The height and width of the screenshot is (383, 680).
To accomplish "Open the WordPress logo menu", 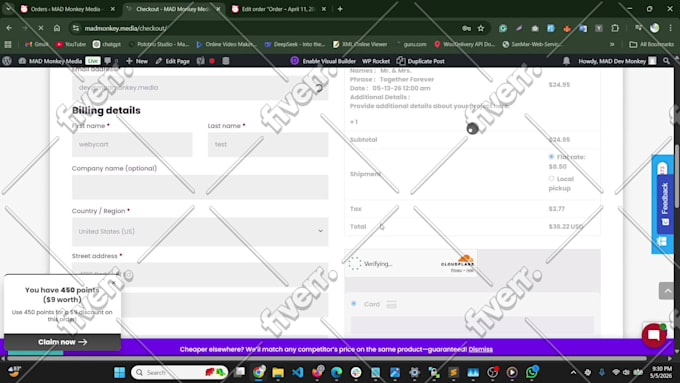I will 7,61.
